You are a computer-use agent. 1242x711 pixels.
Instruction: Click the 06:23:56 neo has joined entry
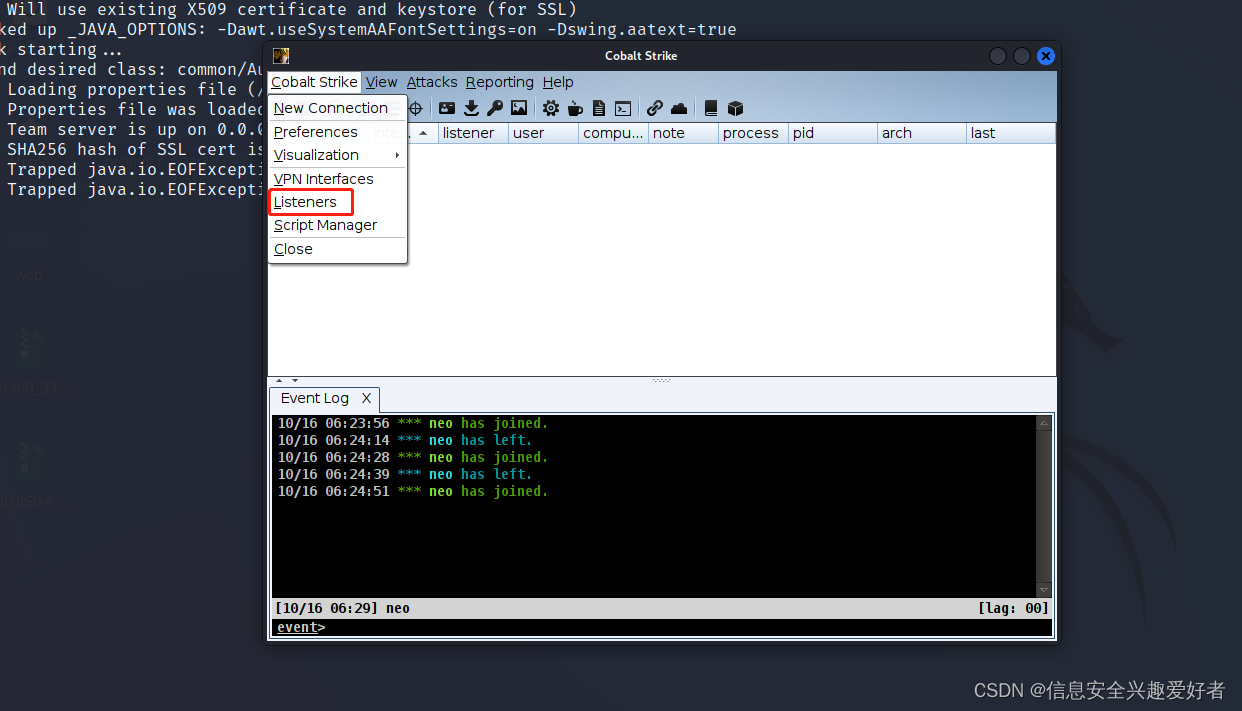click(x=413, y=423)
